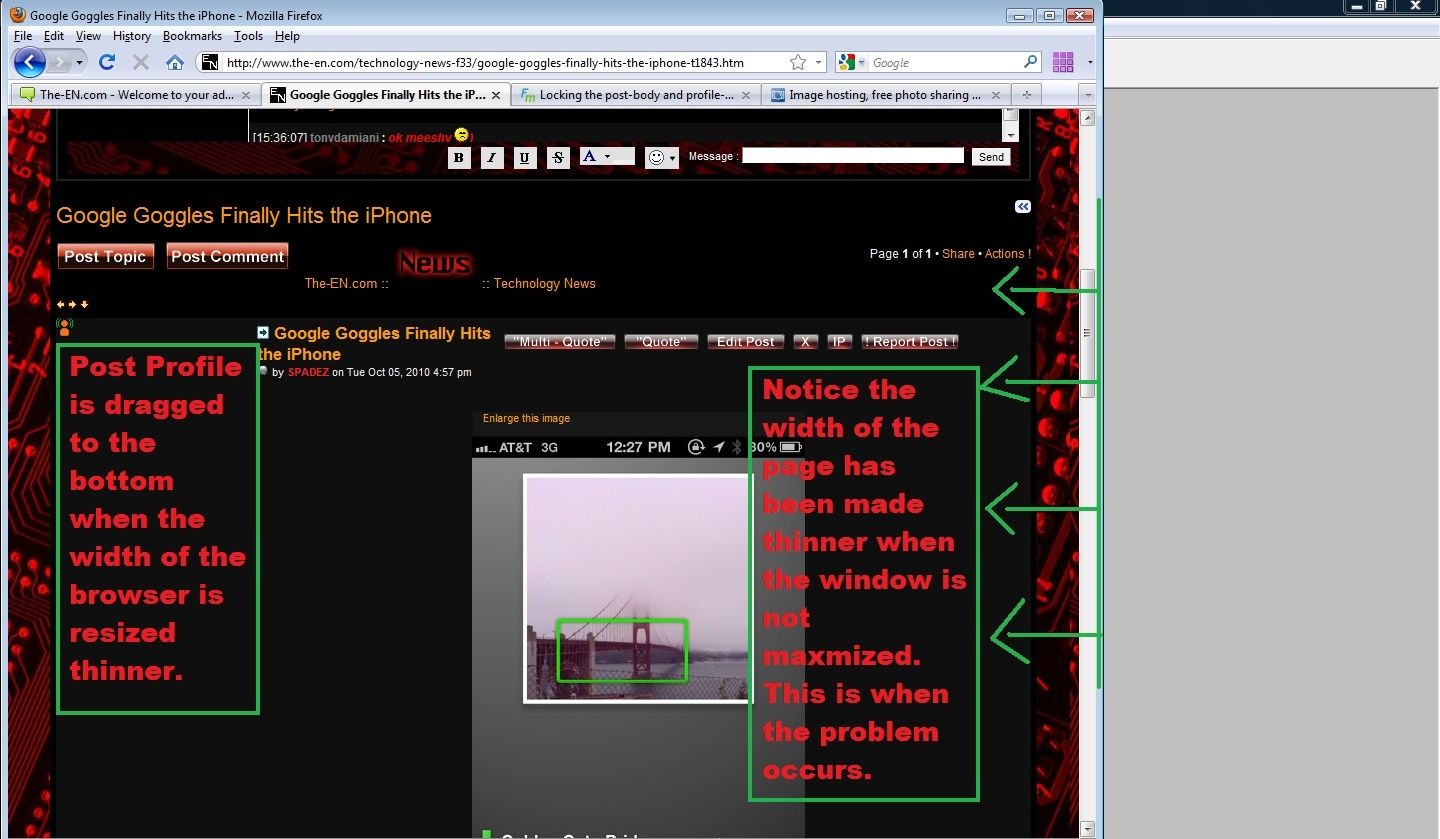Click the orange user online status icon
1440x839 pixels.
coord(65,326)
